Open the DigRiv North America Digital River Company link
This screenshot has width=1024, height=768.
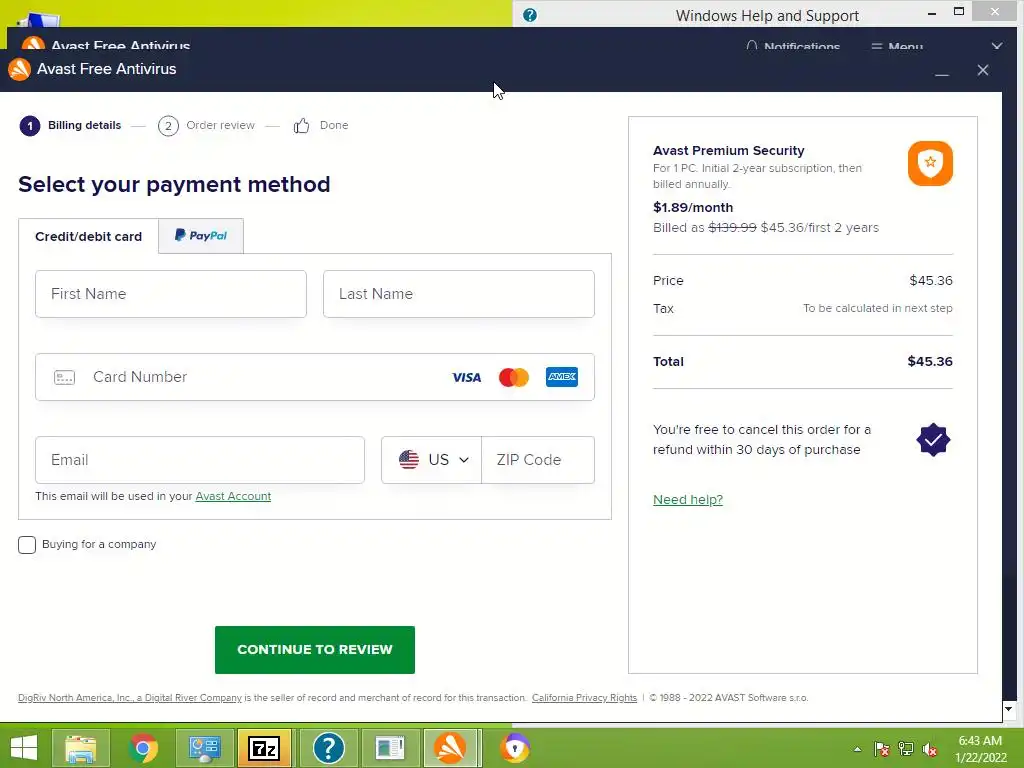pyautogui.click(x=130, y=697)
